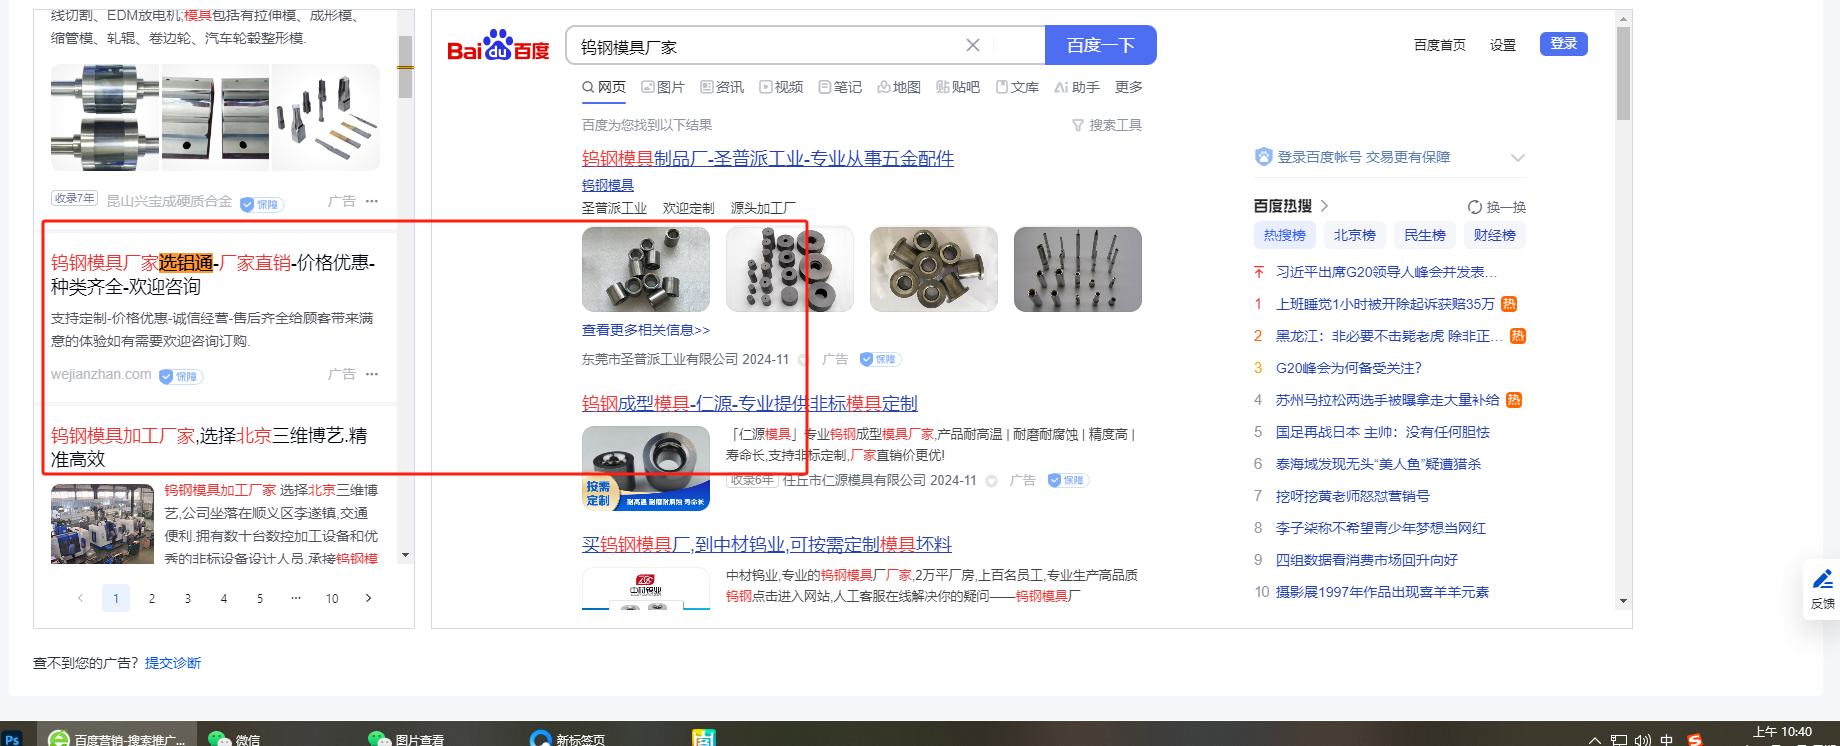Click the small 钨钢模具 sublink
1840x746 pixels.
pyautogui.click(x=608, y=185)
